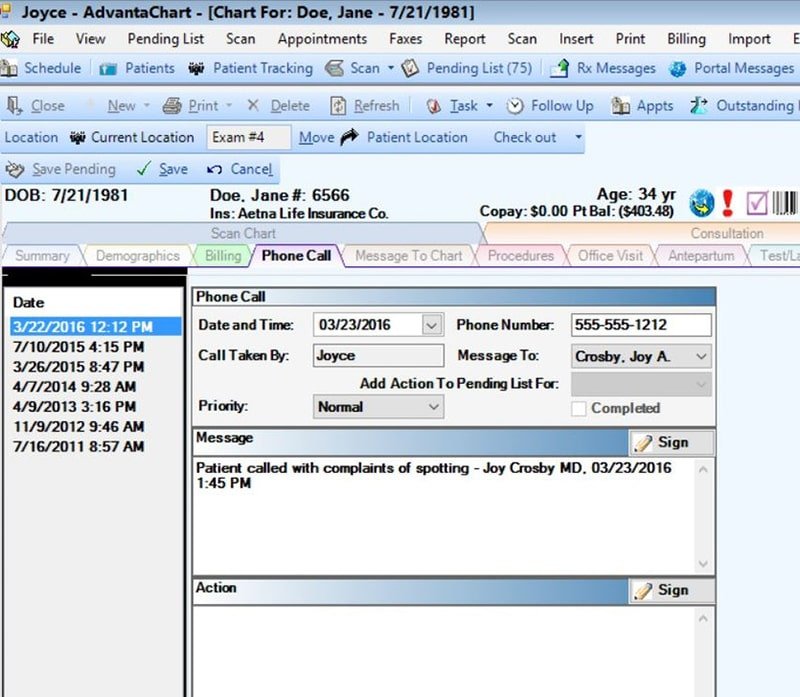
Task: Click Sign button in Message section
Action: point(671,442)
